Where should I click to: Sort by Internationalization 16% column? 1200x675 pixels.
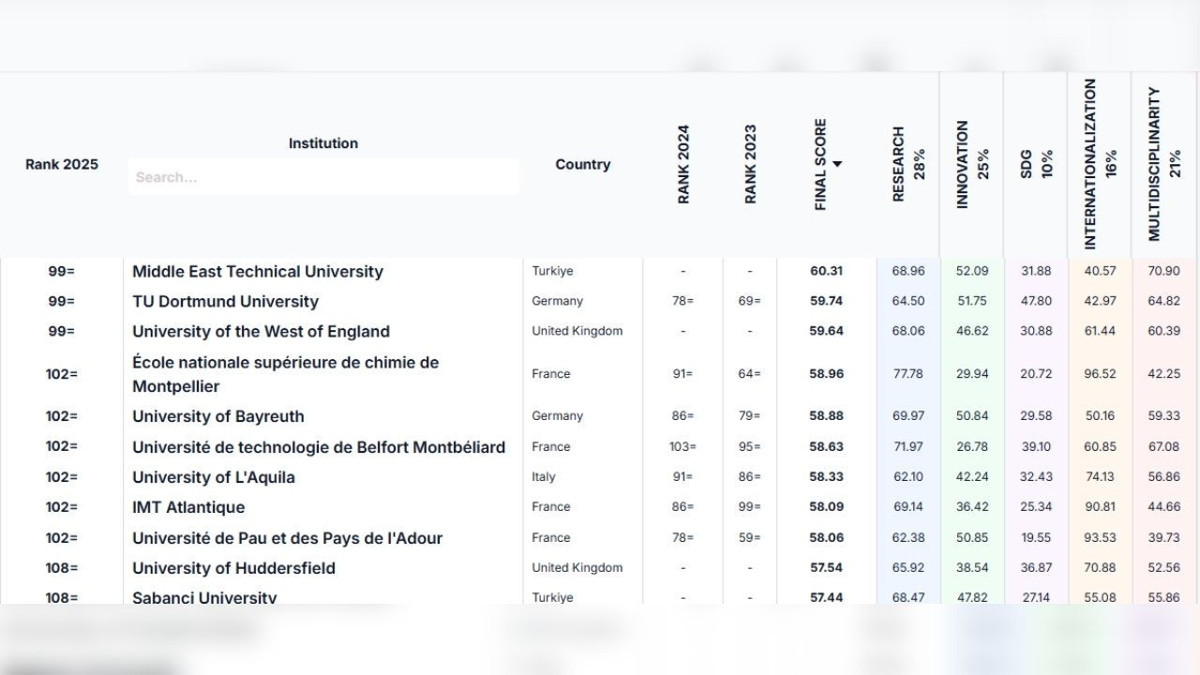(x=1099, y=164)
